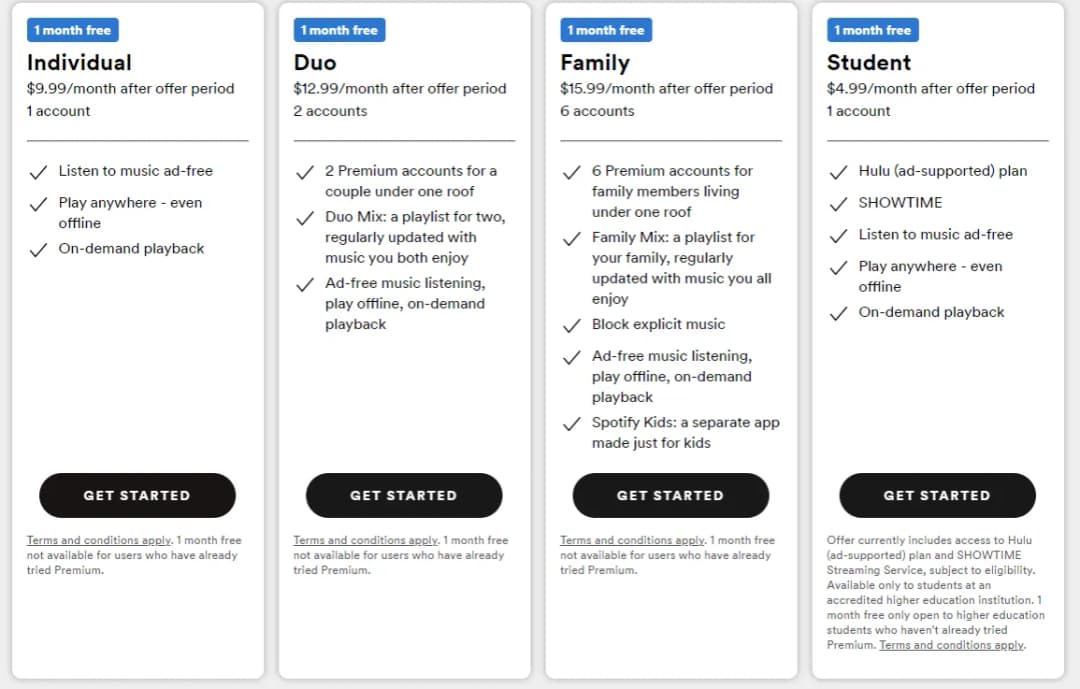Click the checkmark next to 'Duo Mix' feature
Viewport: 1080px width, 689px height.
coord(305,217)
